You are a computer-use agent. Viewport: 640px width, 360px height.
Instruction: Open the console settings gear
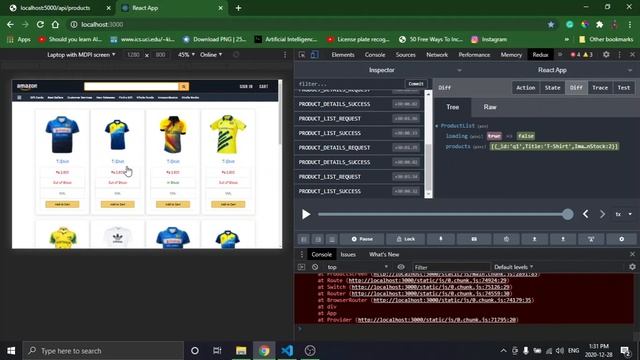pos(632,267)
